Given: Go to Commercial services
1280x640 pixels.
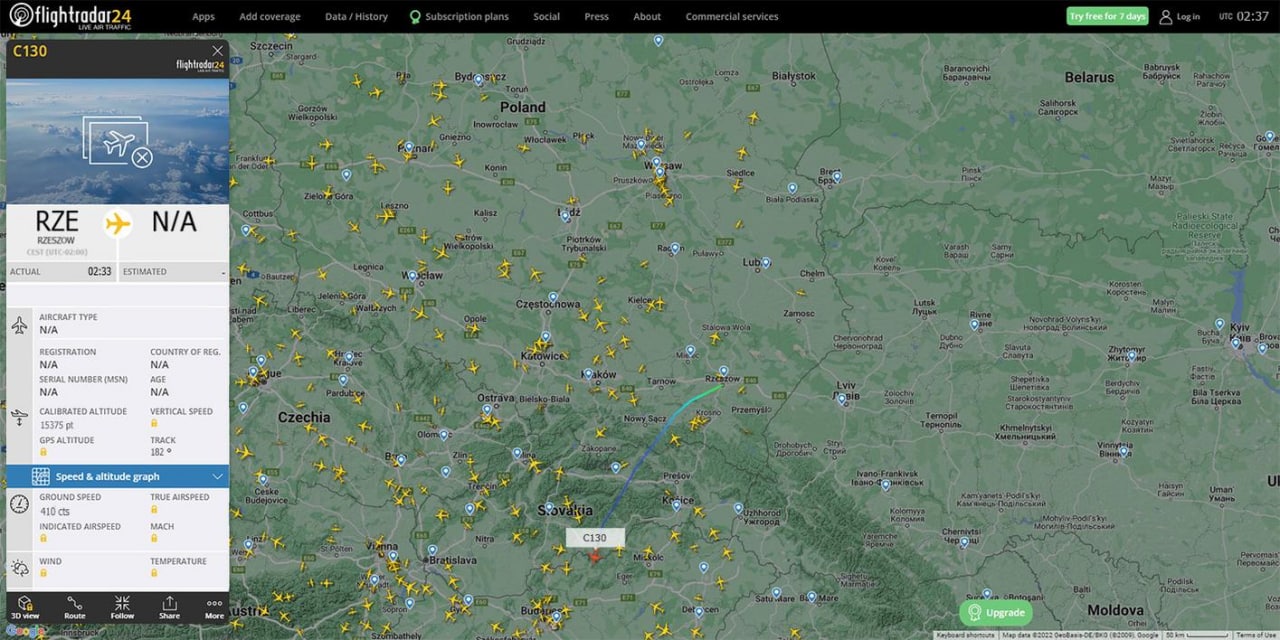Looking at the screenshot, I should (731, 17).
